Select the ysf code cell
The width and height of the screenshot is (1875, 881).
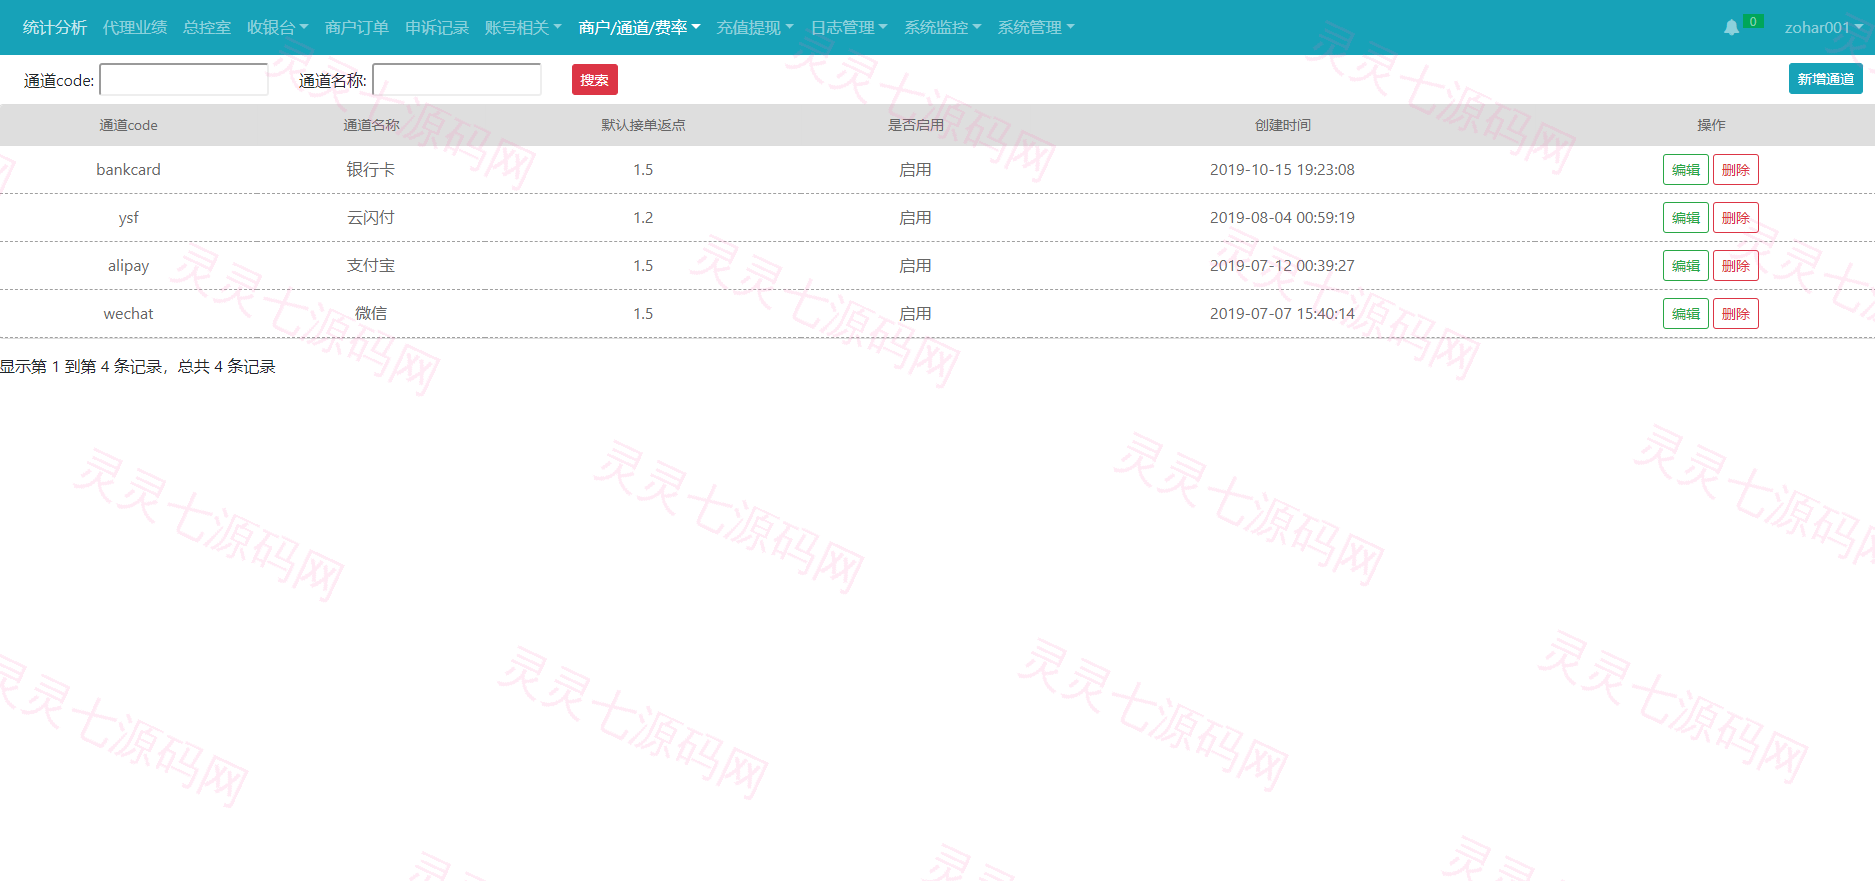(x=128, y=218)
